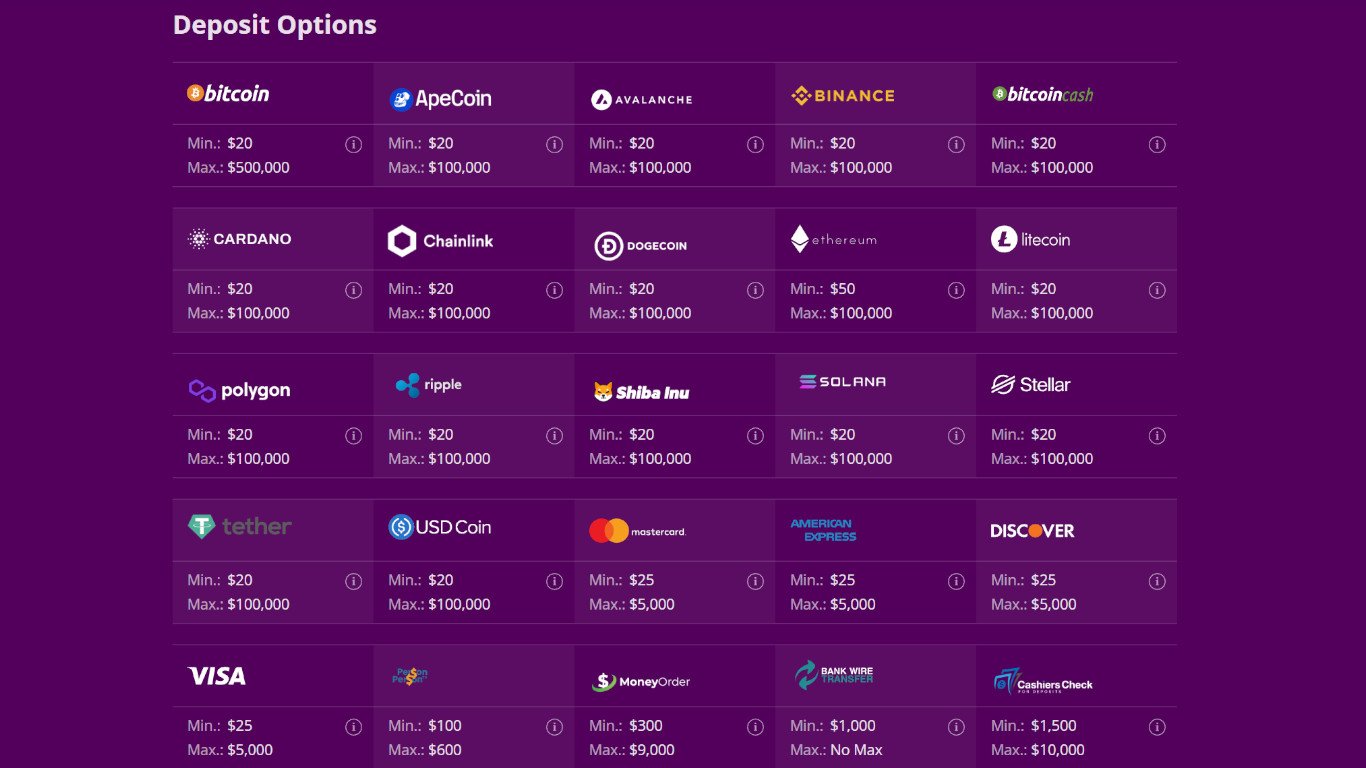The height and width of the screenshot is (768, 1366).
Task: Select the Solana logo
Action: 842,381
